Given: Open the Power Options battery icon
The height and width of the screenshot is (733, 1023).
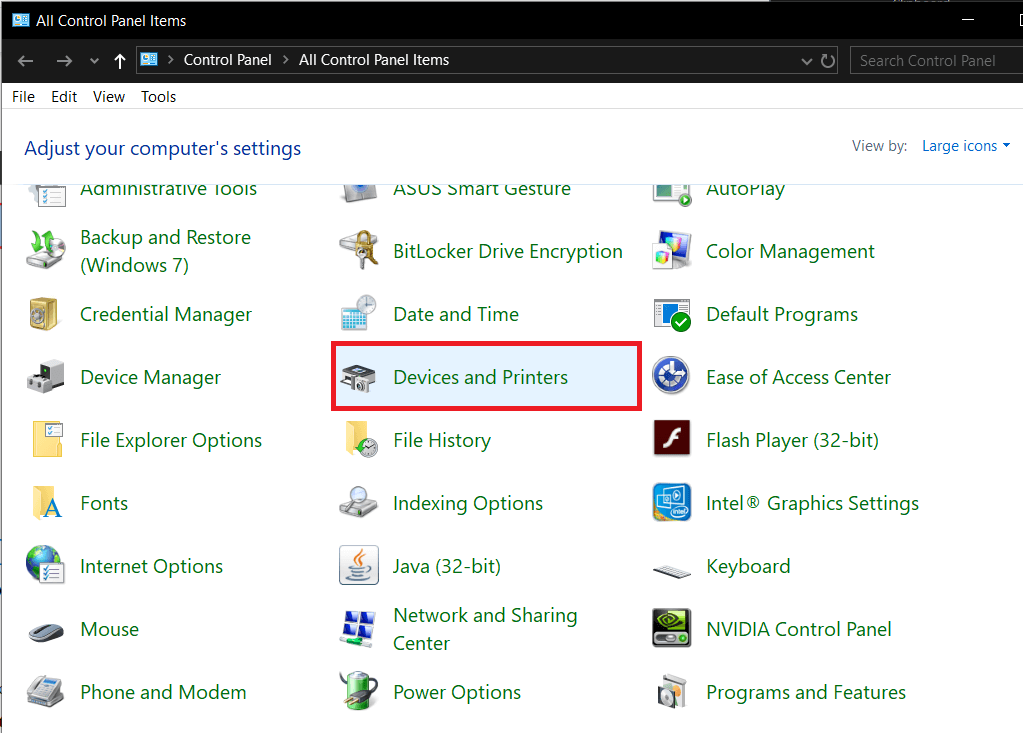Looking at the screenshot, I should [358, 692].
